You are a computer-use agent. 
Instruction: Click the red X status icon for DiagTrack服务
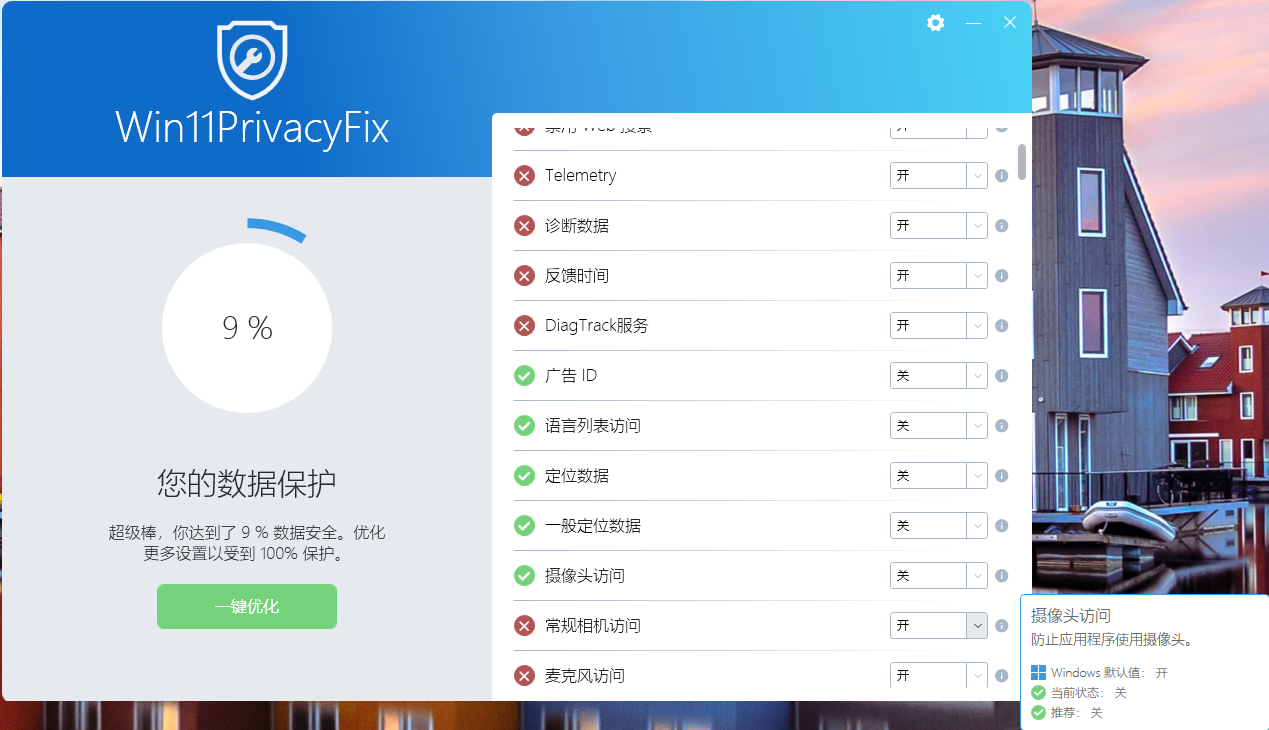click(524, 326)
